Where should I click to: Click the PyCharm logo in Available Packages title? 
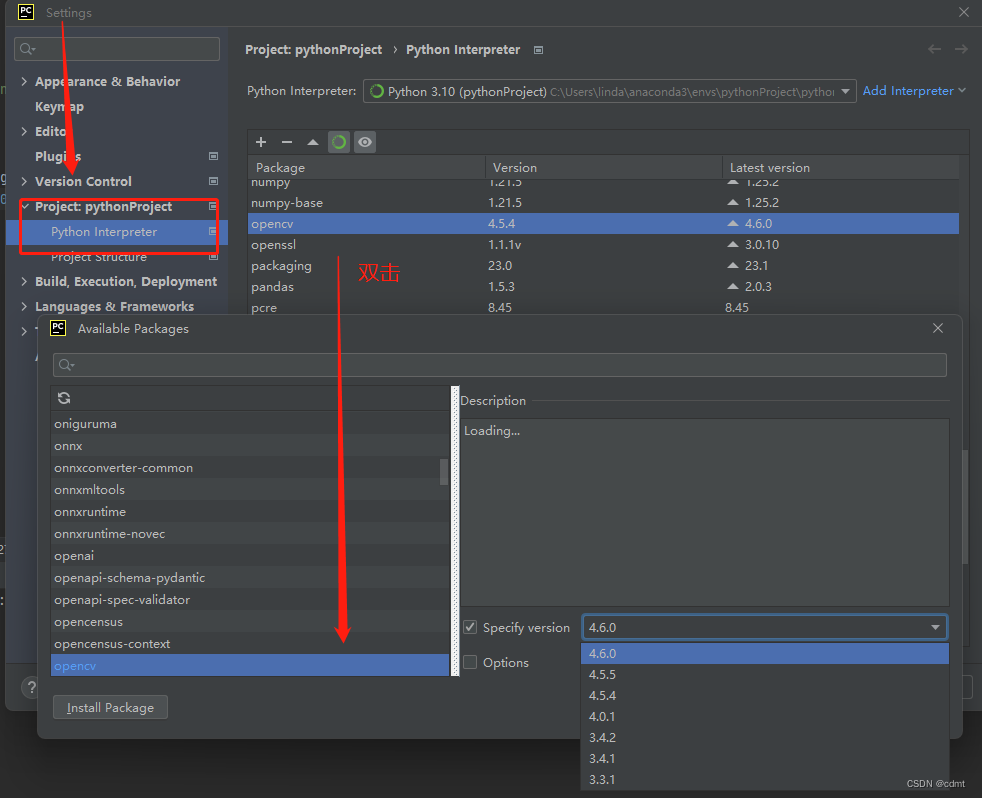click(58, 328)
